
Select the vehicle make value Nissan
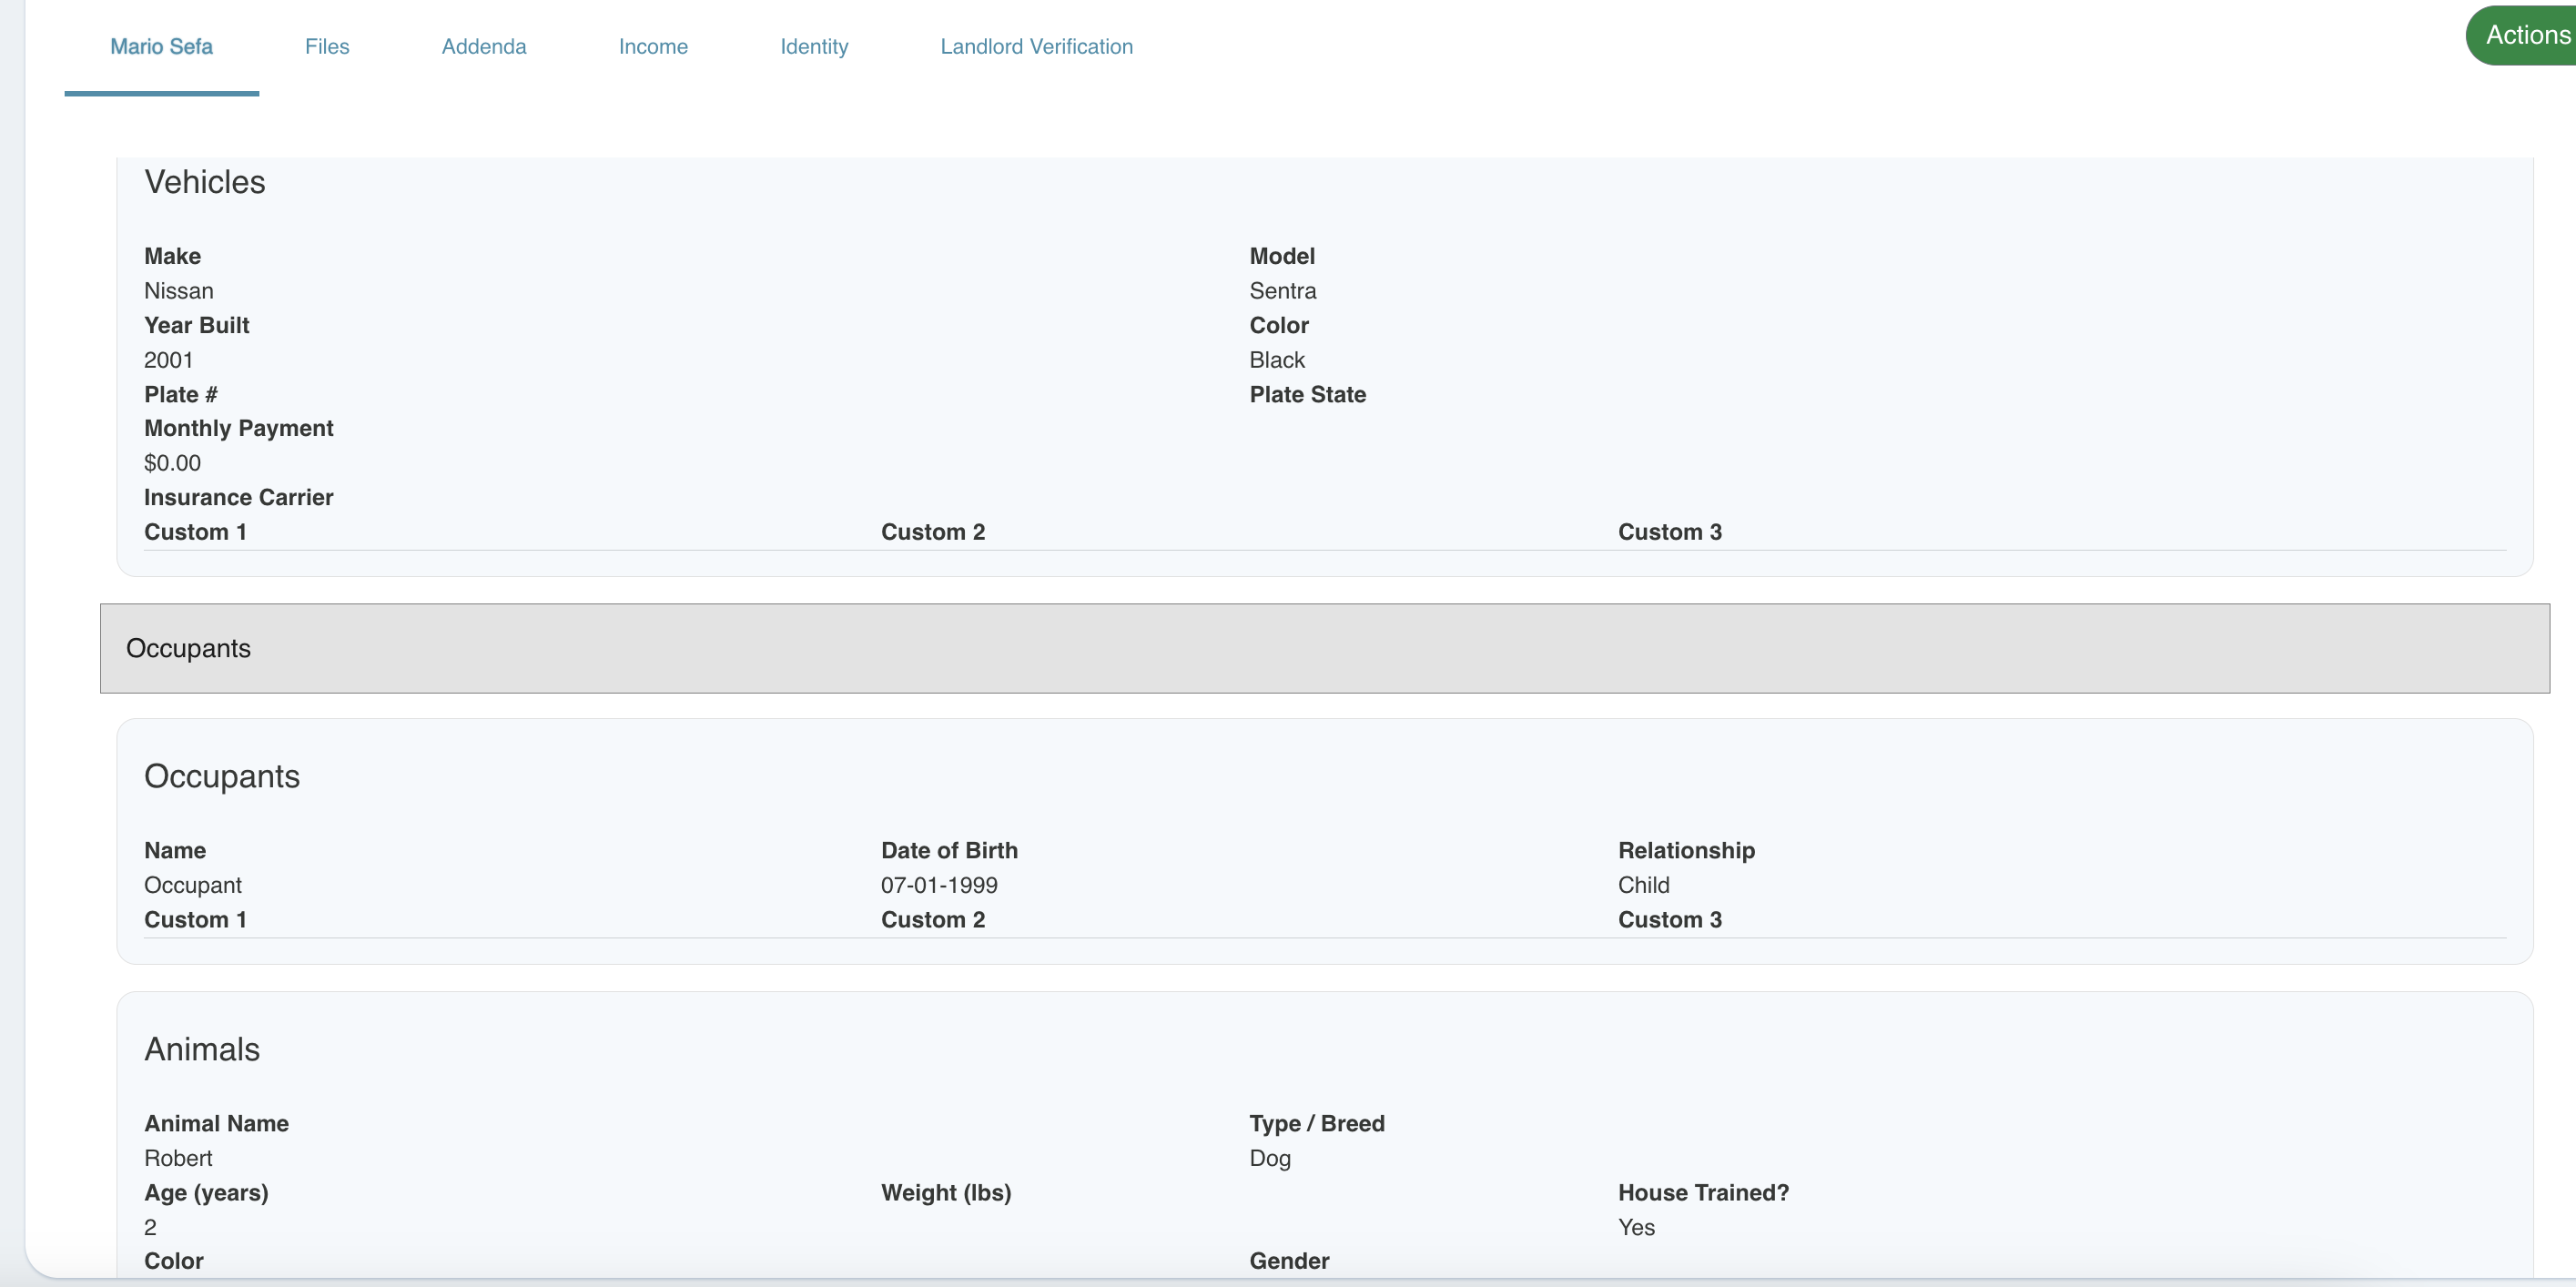click(x=179, y=291)
